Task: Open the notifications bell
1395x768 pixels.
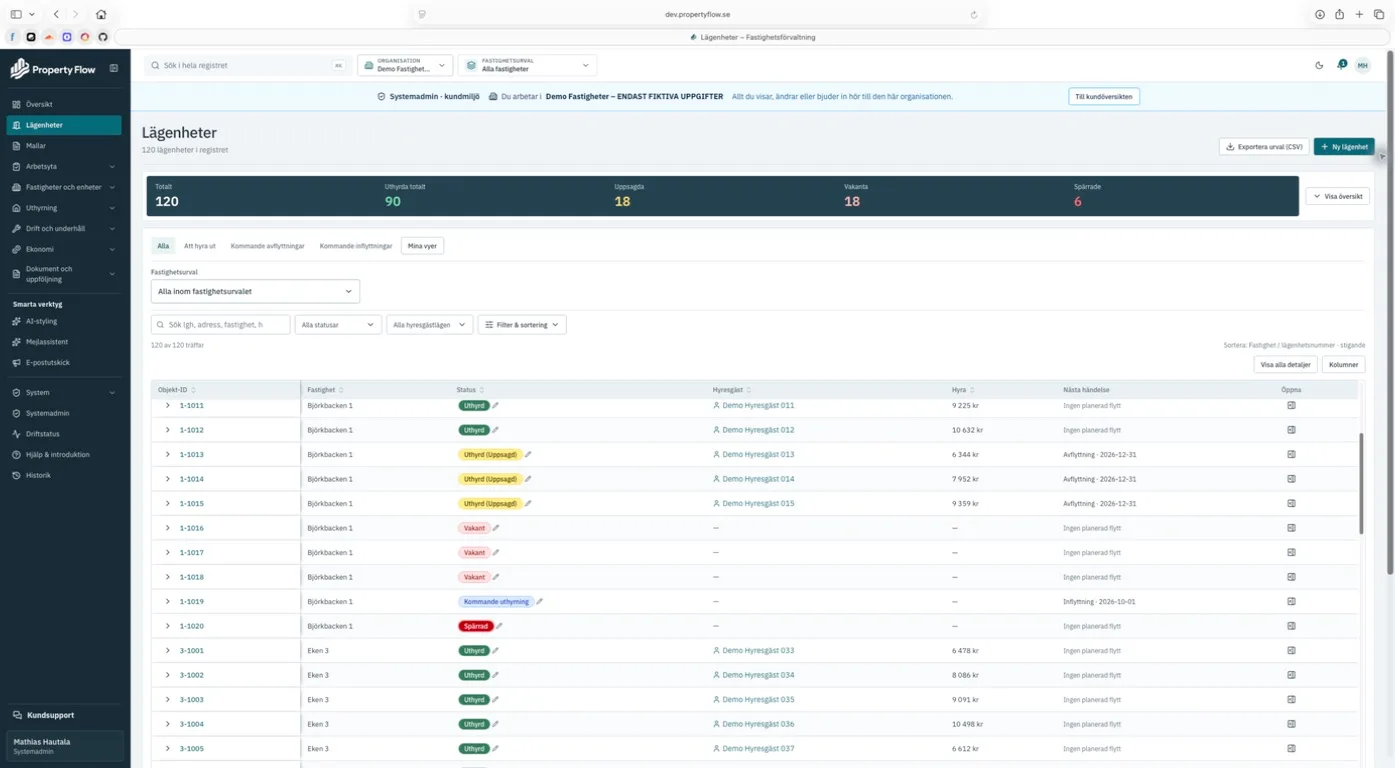Action: point(1341,65)
